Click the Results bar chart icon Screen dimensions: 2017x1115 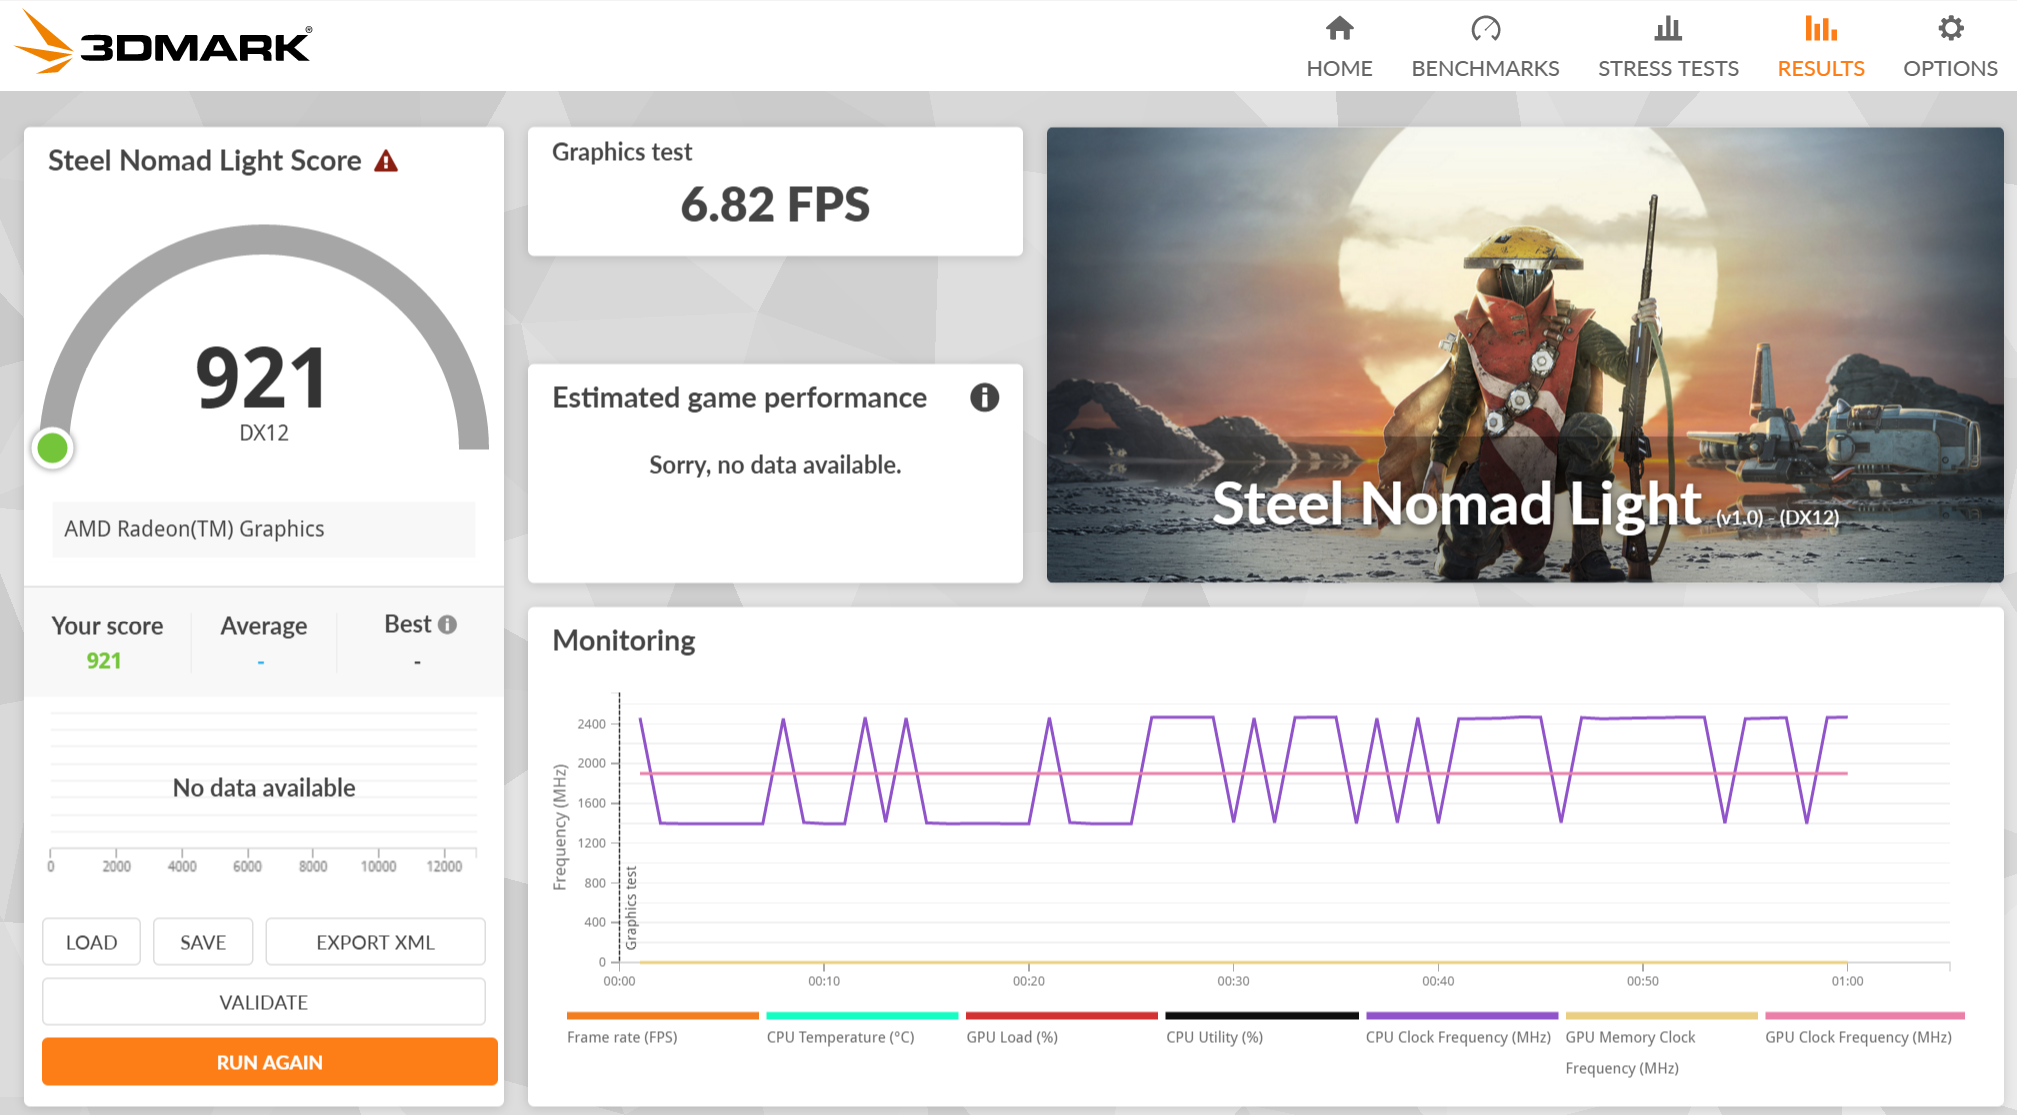(1820, 28)
